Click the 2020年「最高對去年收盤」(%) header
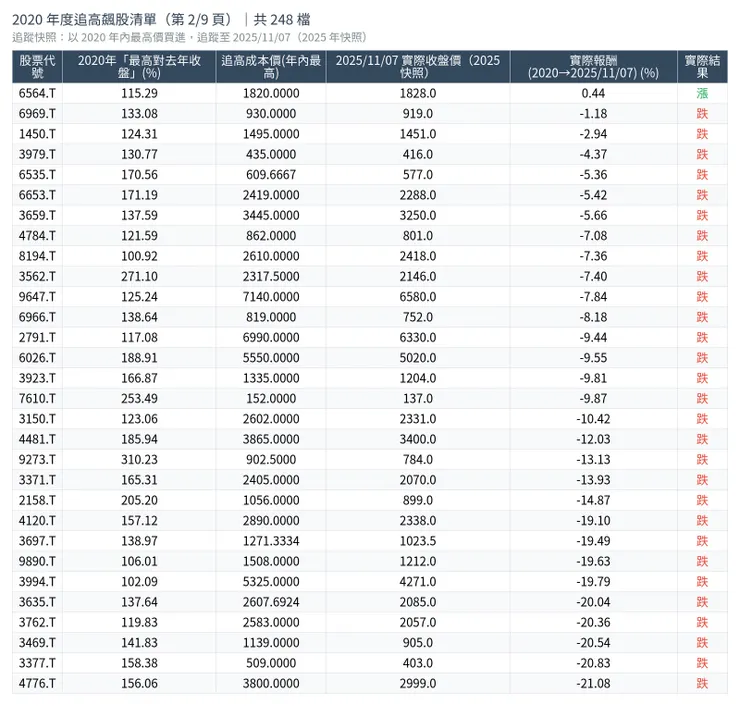 [x=139, y=67]
